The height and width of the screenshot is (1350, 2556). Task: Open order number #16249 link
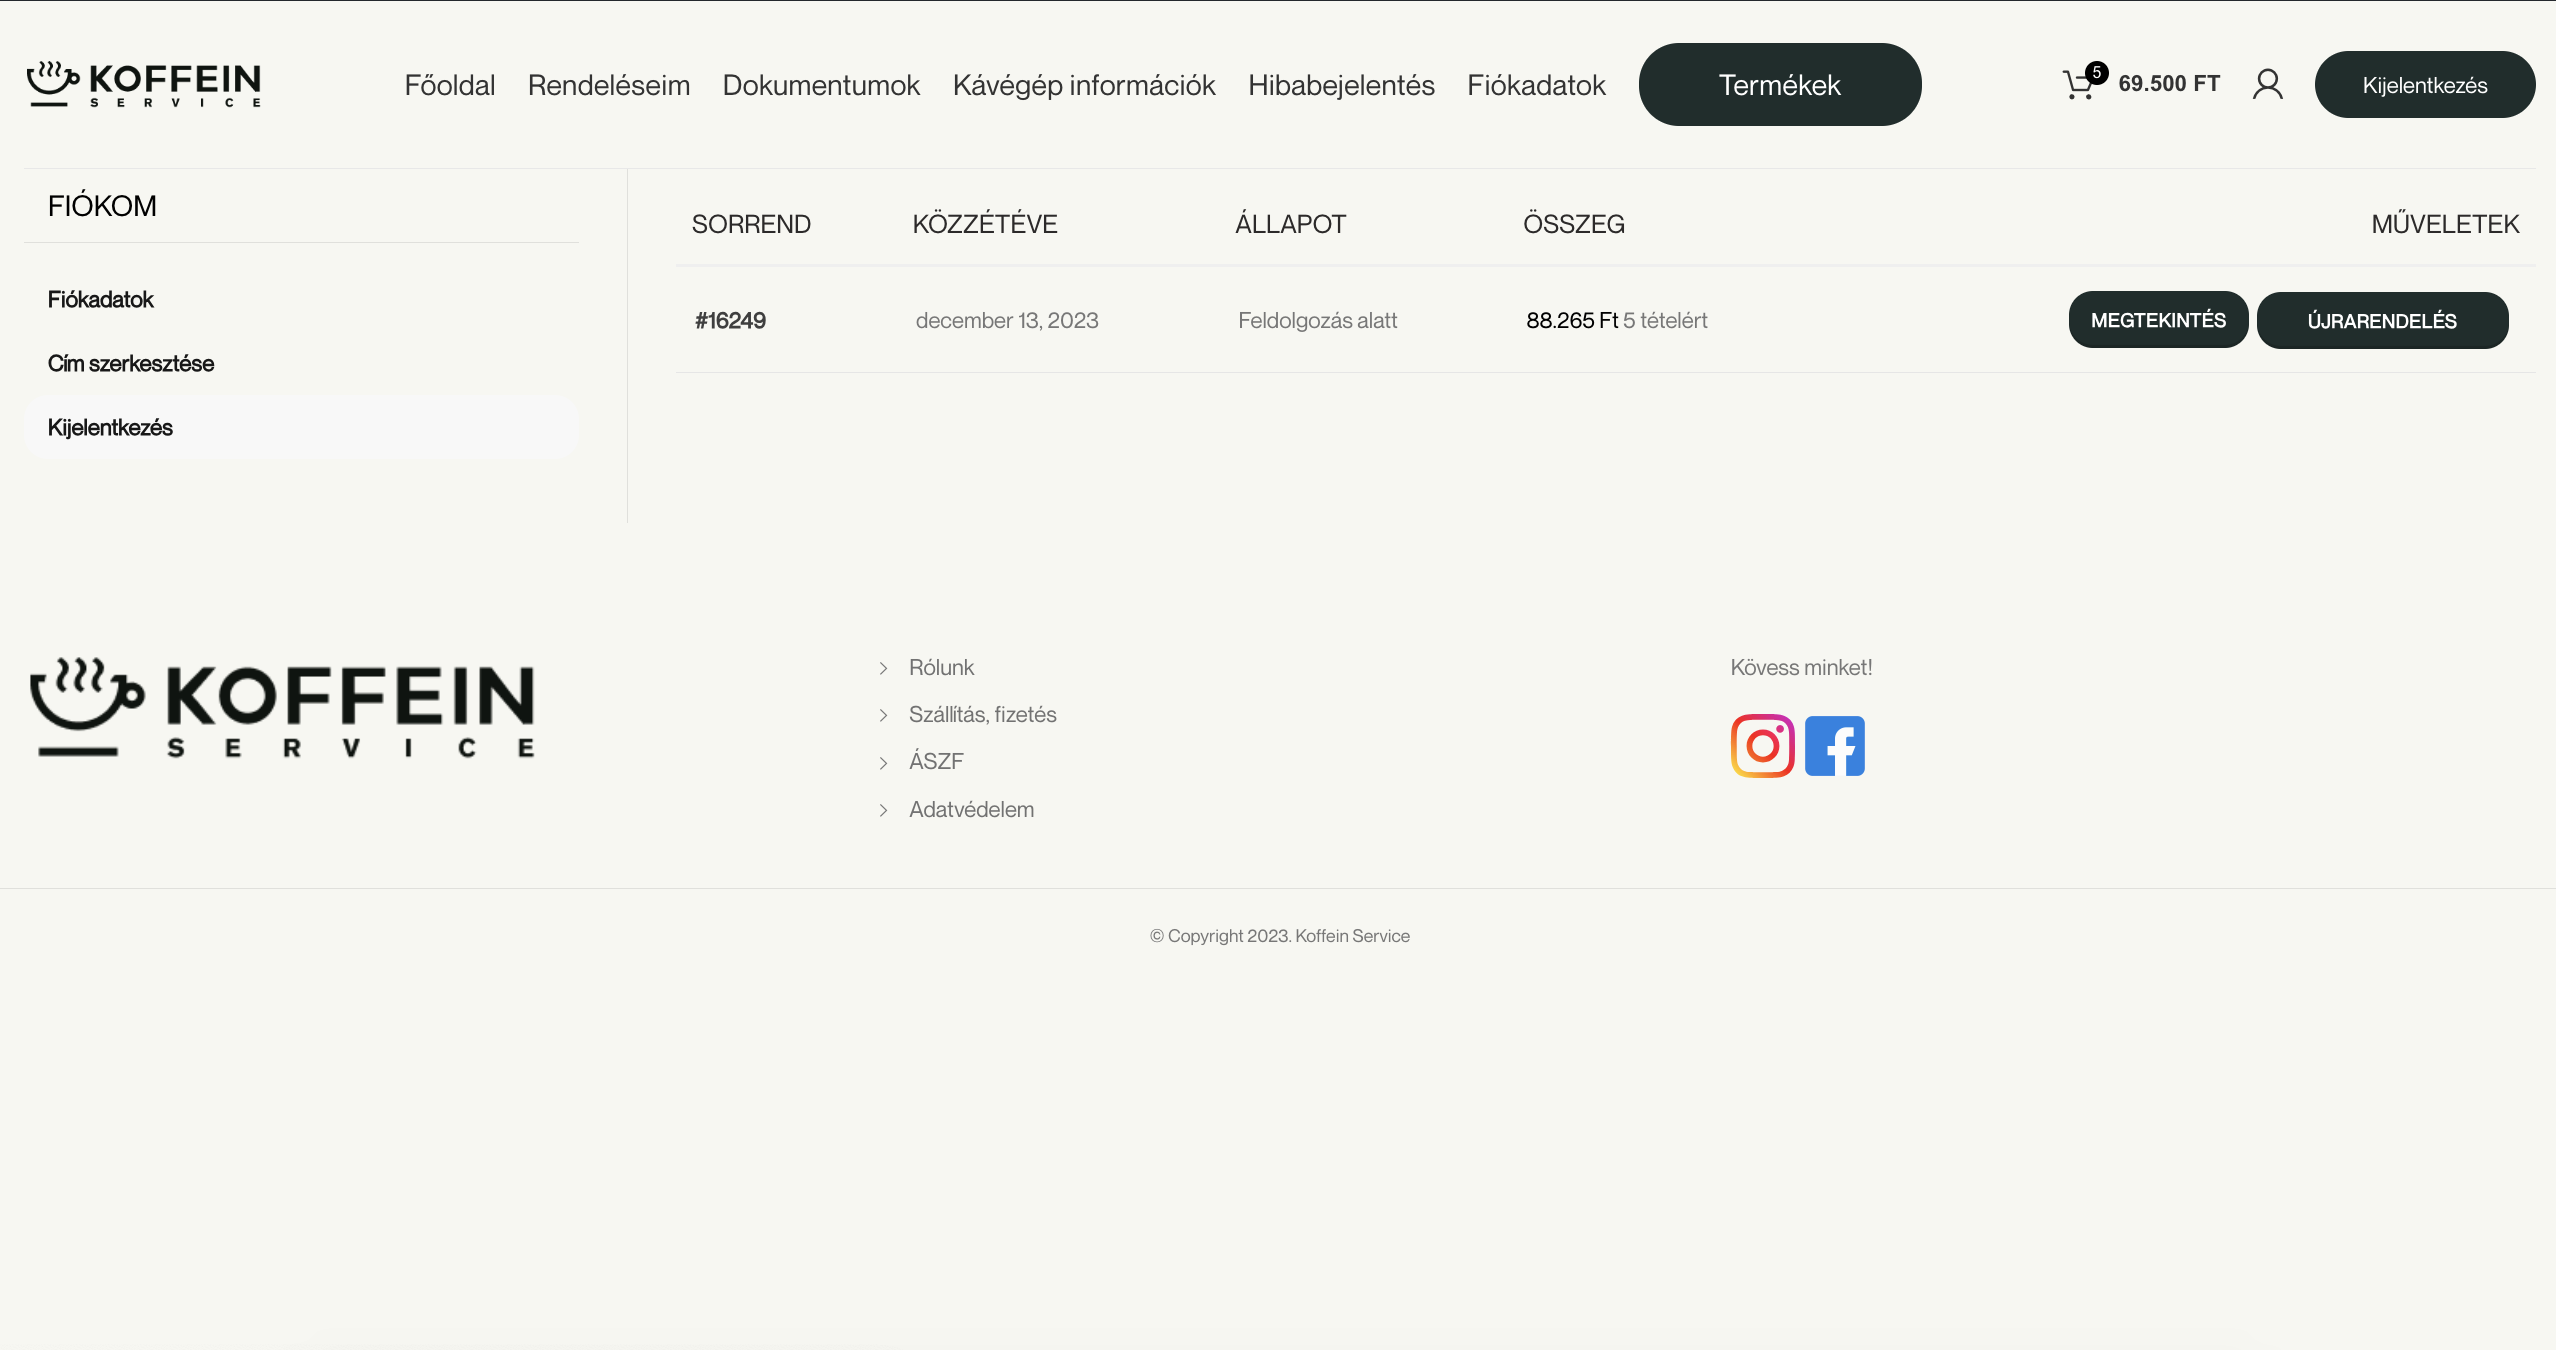point(730,321)
